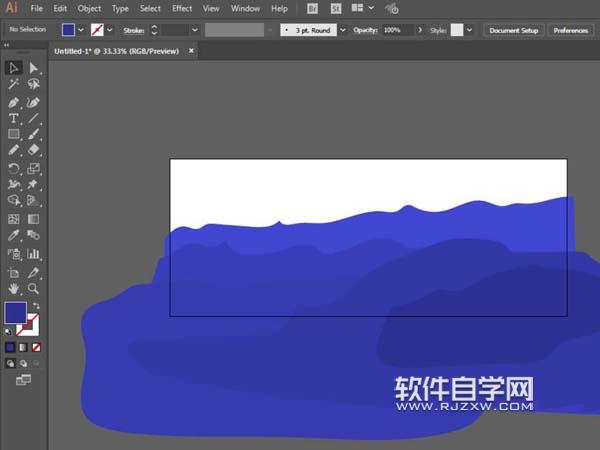
Task: Select the Blend tool
Action: point(33,235)
